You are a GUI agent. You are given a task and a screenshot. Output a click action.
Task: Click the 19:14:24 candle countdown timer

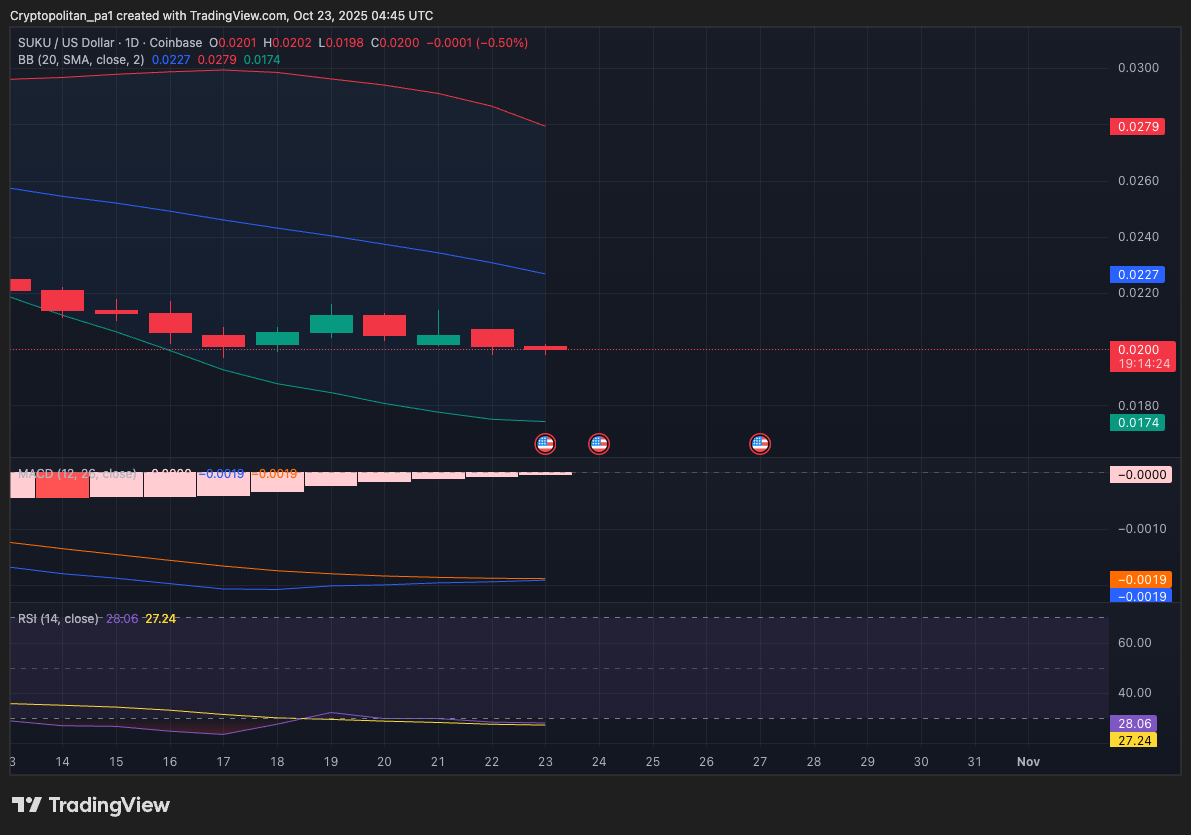[x=1142, y=364]
